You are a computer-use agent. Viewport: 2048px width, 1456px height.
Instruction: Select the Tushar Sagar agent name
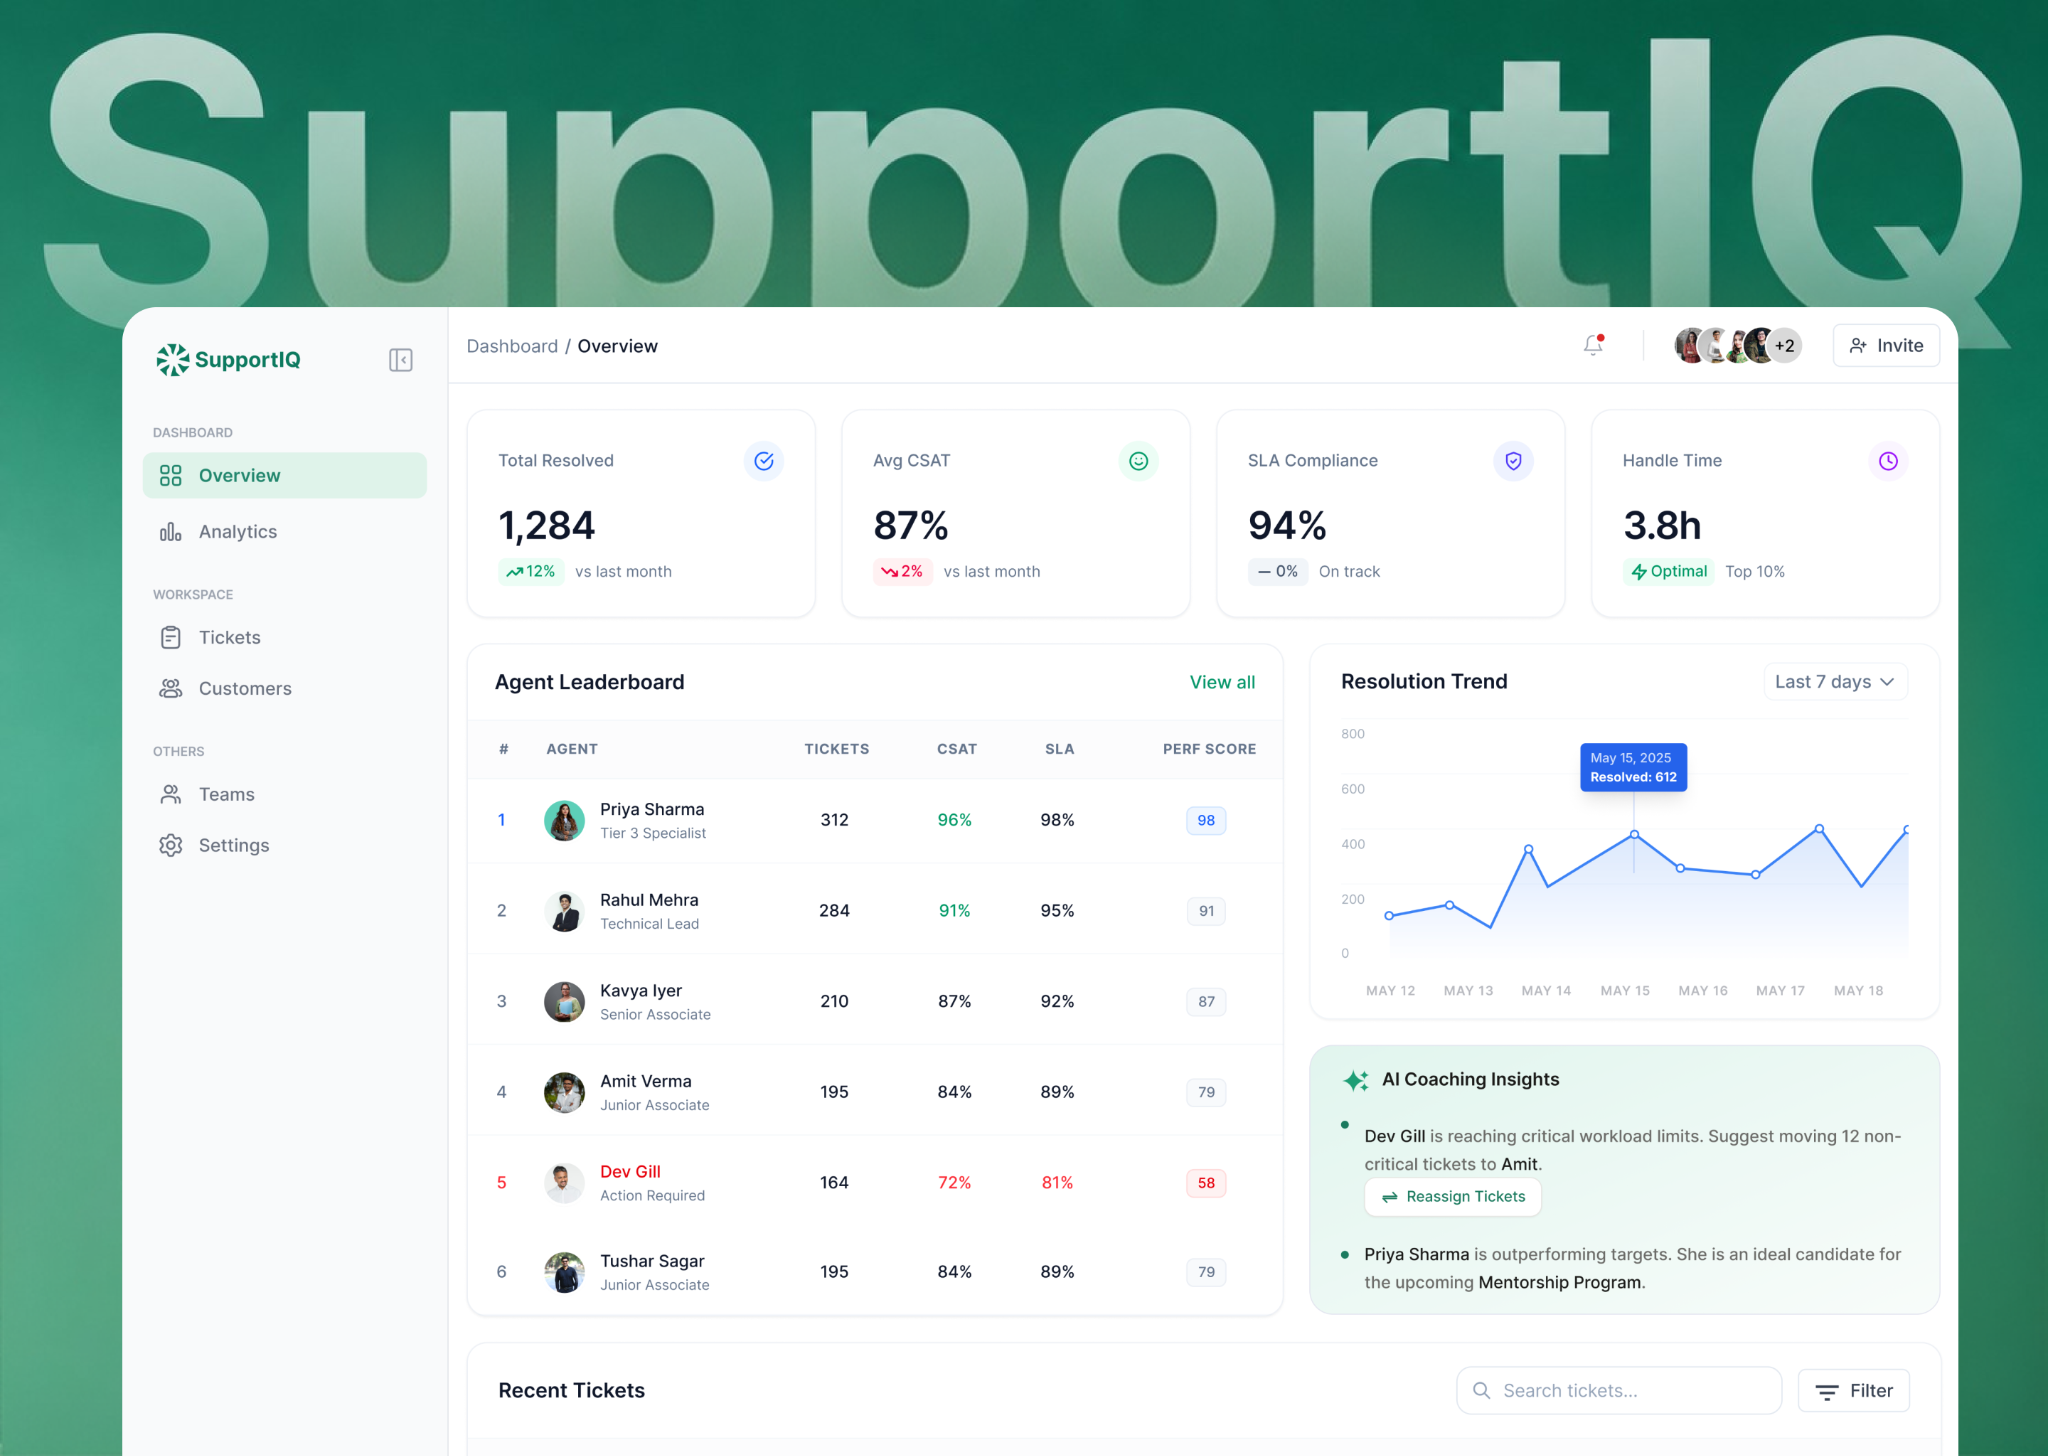click(652, 1261)
